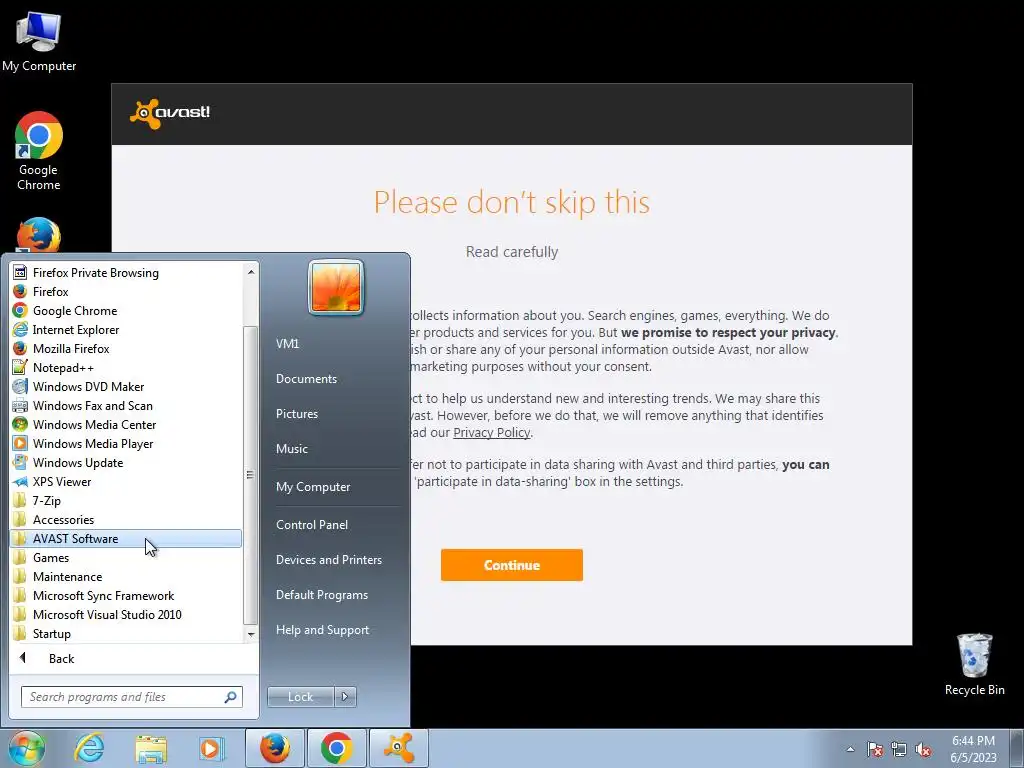1024x768 pixels.
Task: Open Devices and Printers
Action: click(328, 560)
